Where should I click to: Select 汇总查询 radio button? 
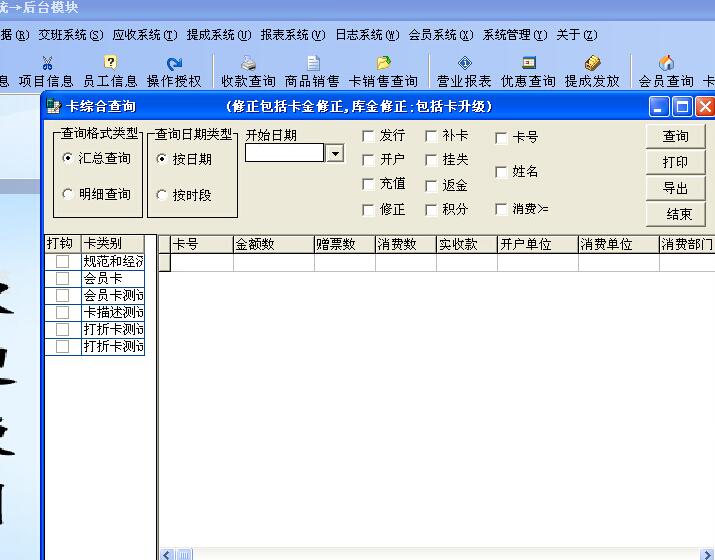(x=67, y=158)
